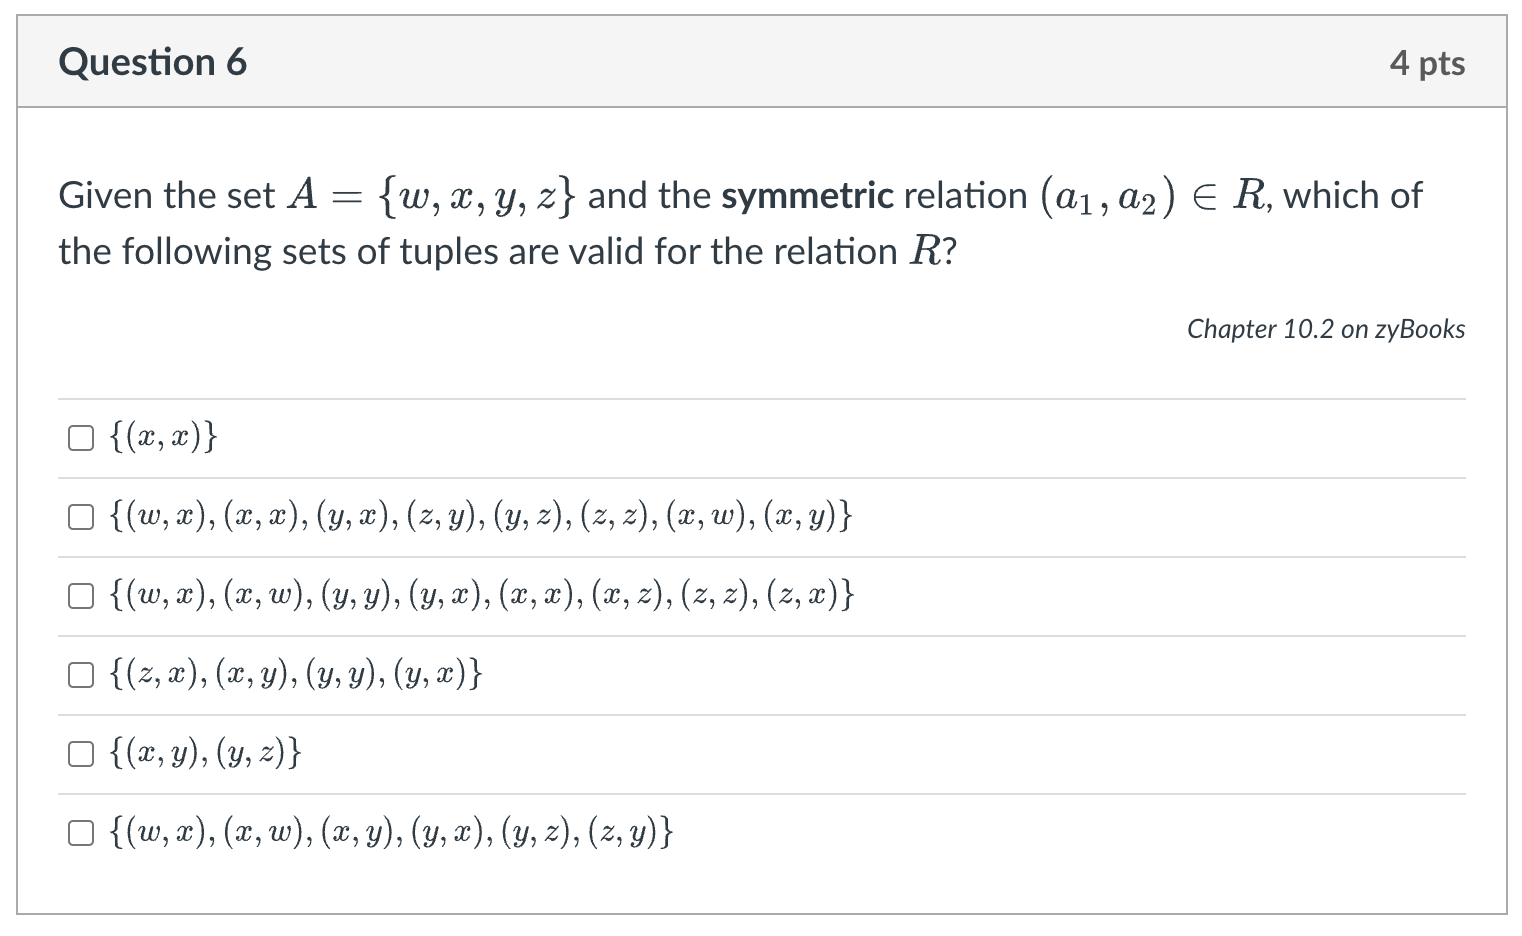Click the set A = {w, x, y, z} expression
The width and height of the screenshot is (1522, 936).
(x=430, y=194)
